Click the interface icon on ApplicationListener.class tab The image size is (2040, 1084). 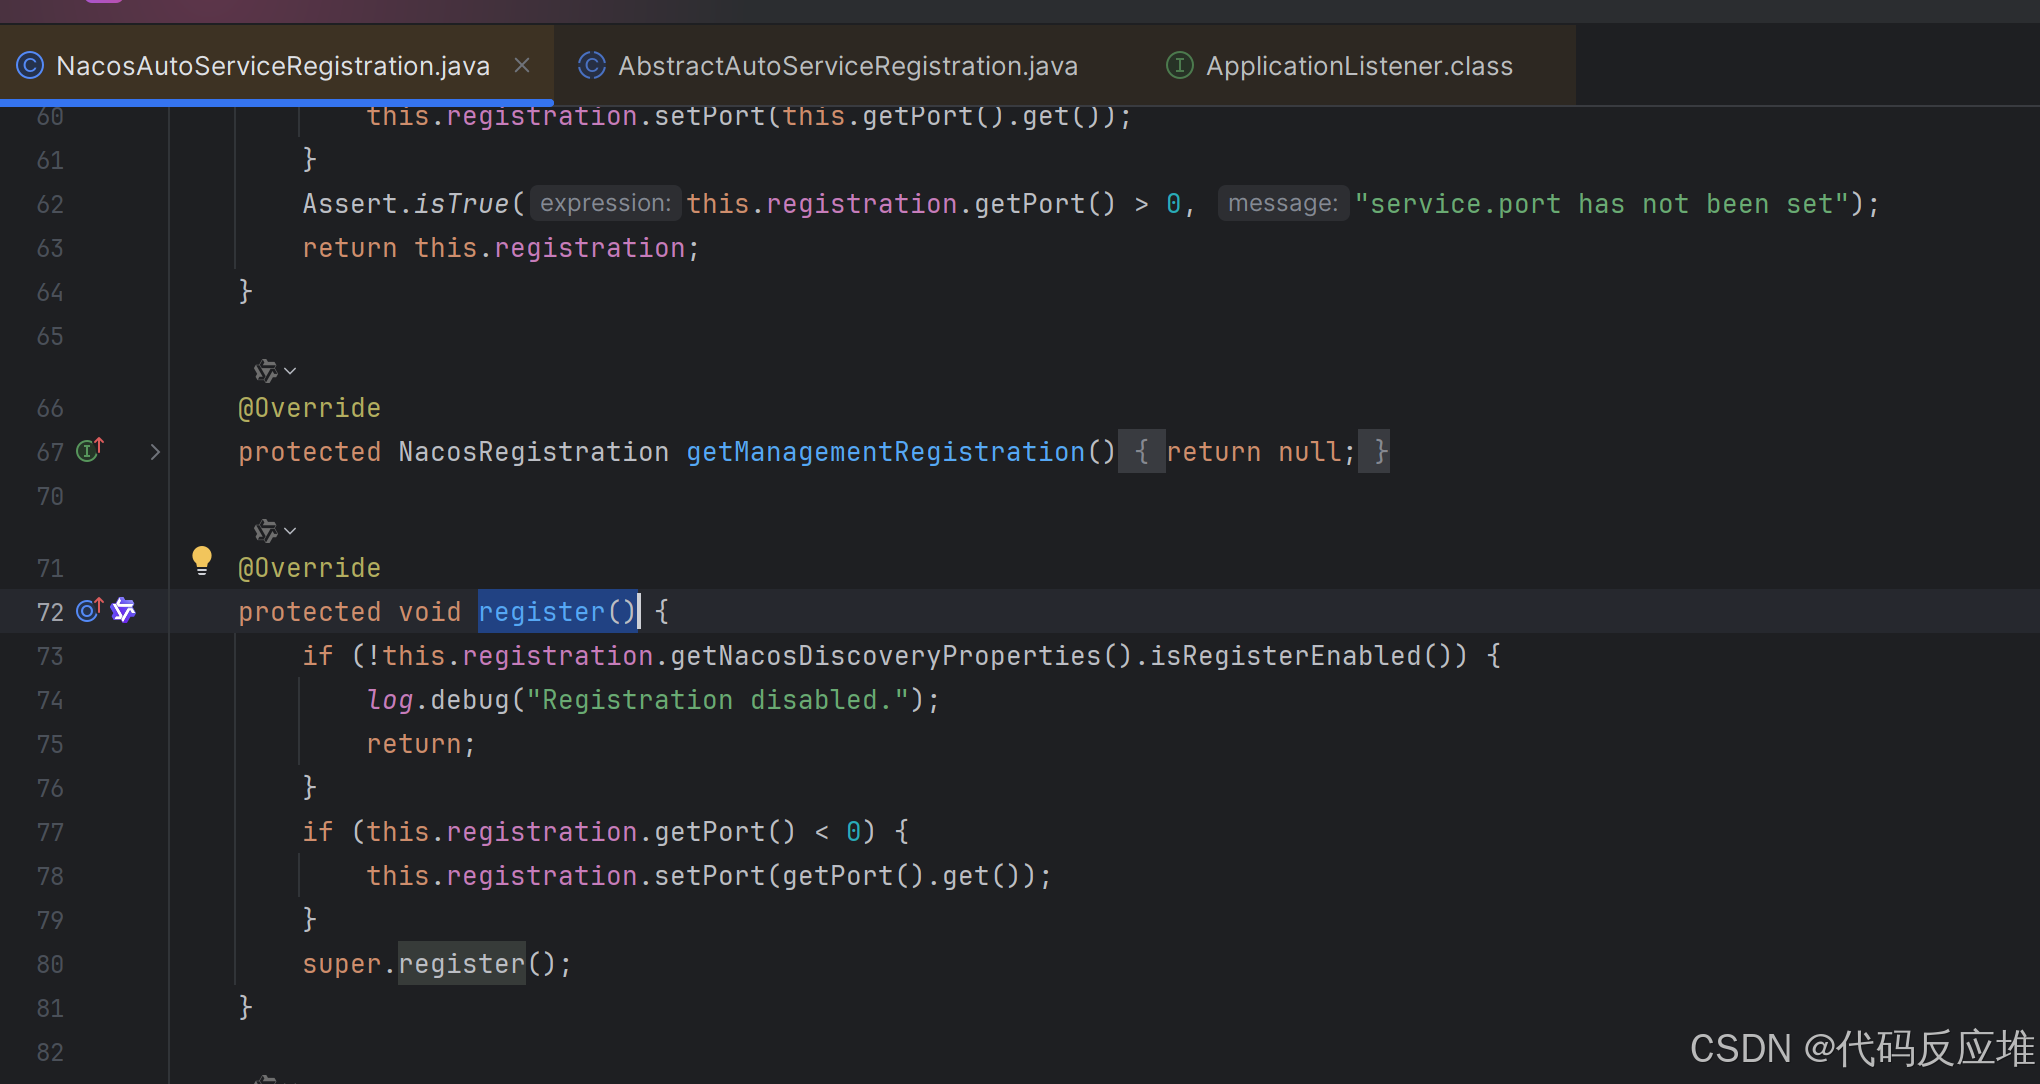[1180, 66]
